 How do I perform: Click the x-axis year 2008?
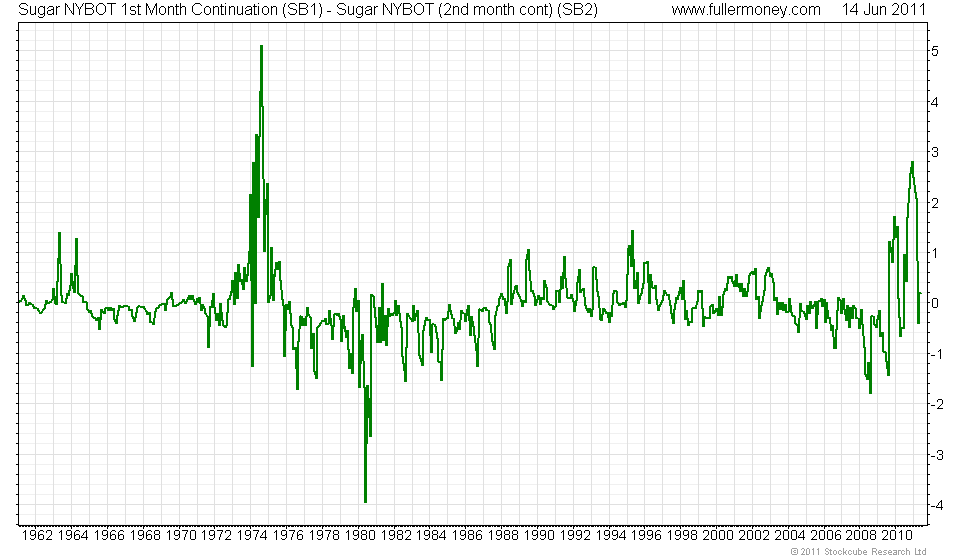[861, 536]
